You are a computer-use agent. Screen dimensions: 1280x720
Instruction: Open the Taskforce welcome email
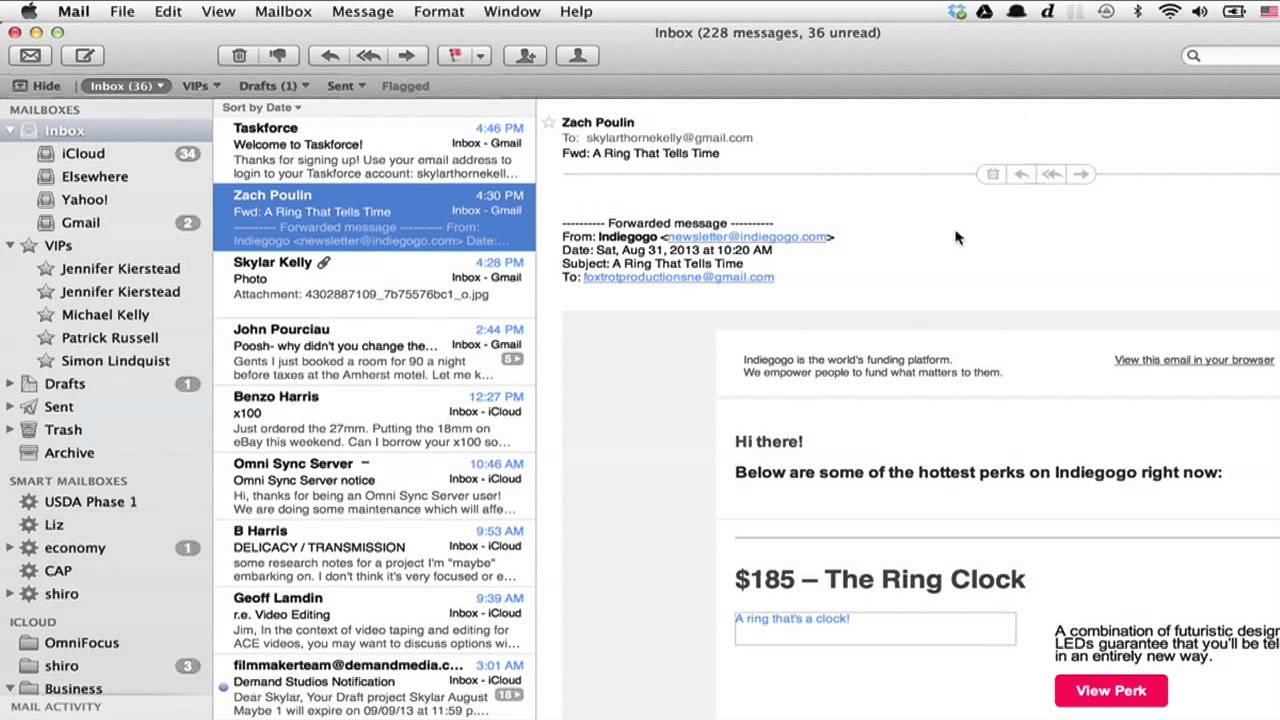[x=374, y=150]
